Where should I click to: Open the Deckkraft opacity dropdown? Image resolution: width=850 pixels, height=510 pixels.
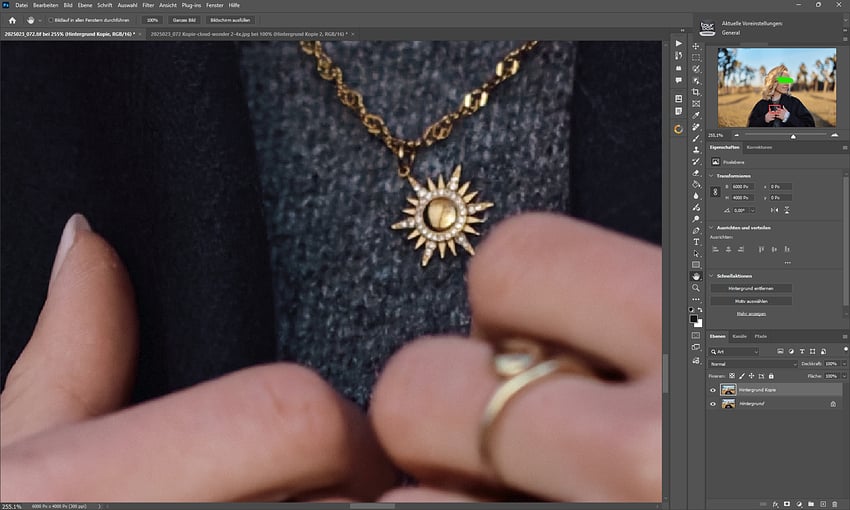tap(844, 363)
